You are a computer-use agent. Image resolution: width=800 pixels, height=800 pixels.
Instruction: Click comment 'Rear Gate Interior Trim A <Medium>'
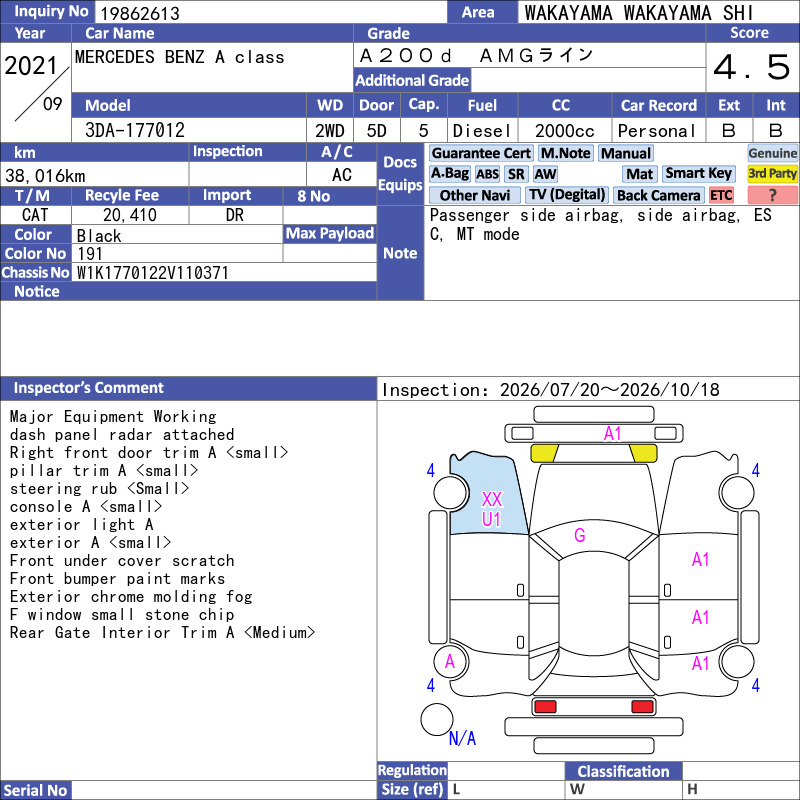click(x=162, y=633)
